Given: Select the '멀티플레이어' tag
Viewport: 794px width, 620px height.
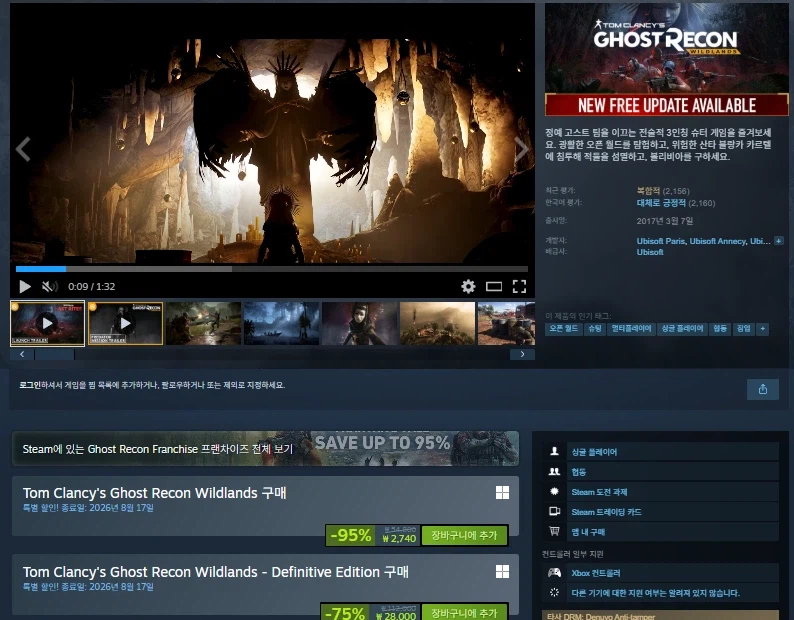Looking at the screenshot, I should pos(631,329).
